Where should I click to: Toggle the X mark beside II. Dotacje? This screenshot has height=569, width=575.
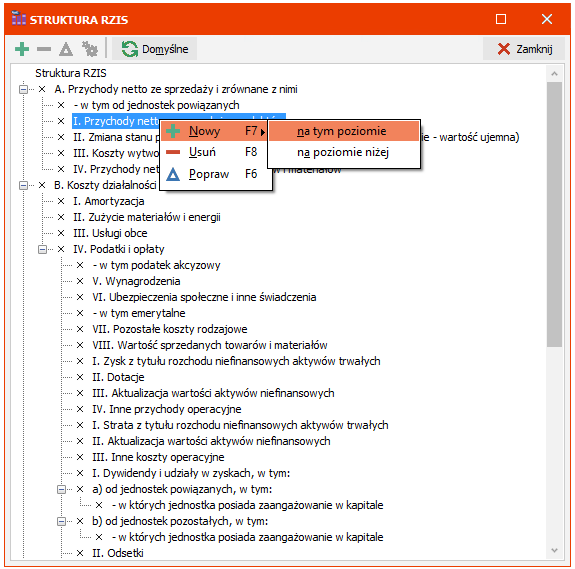[80, 377]
